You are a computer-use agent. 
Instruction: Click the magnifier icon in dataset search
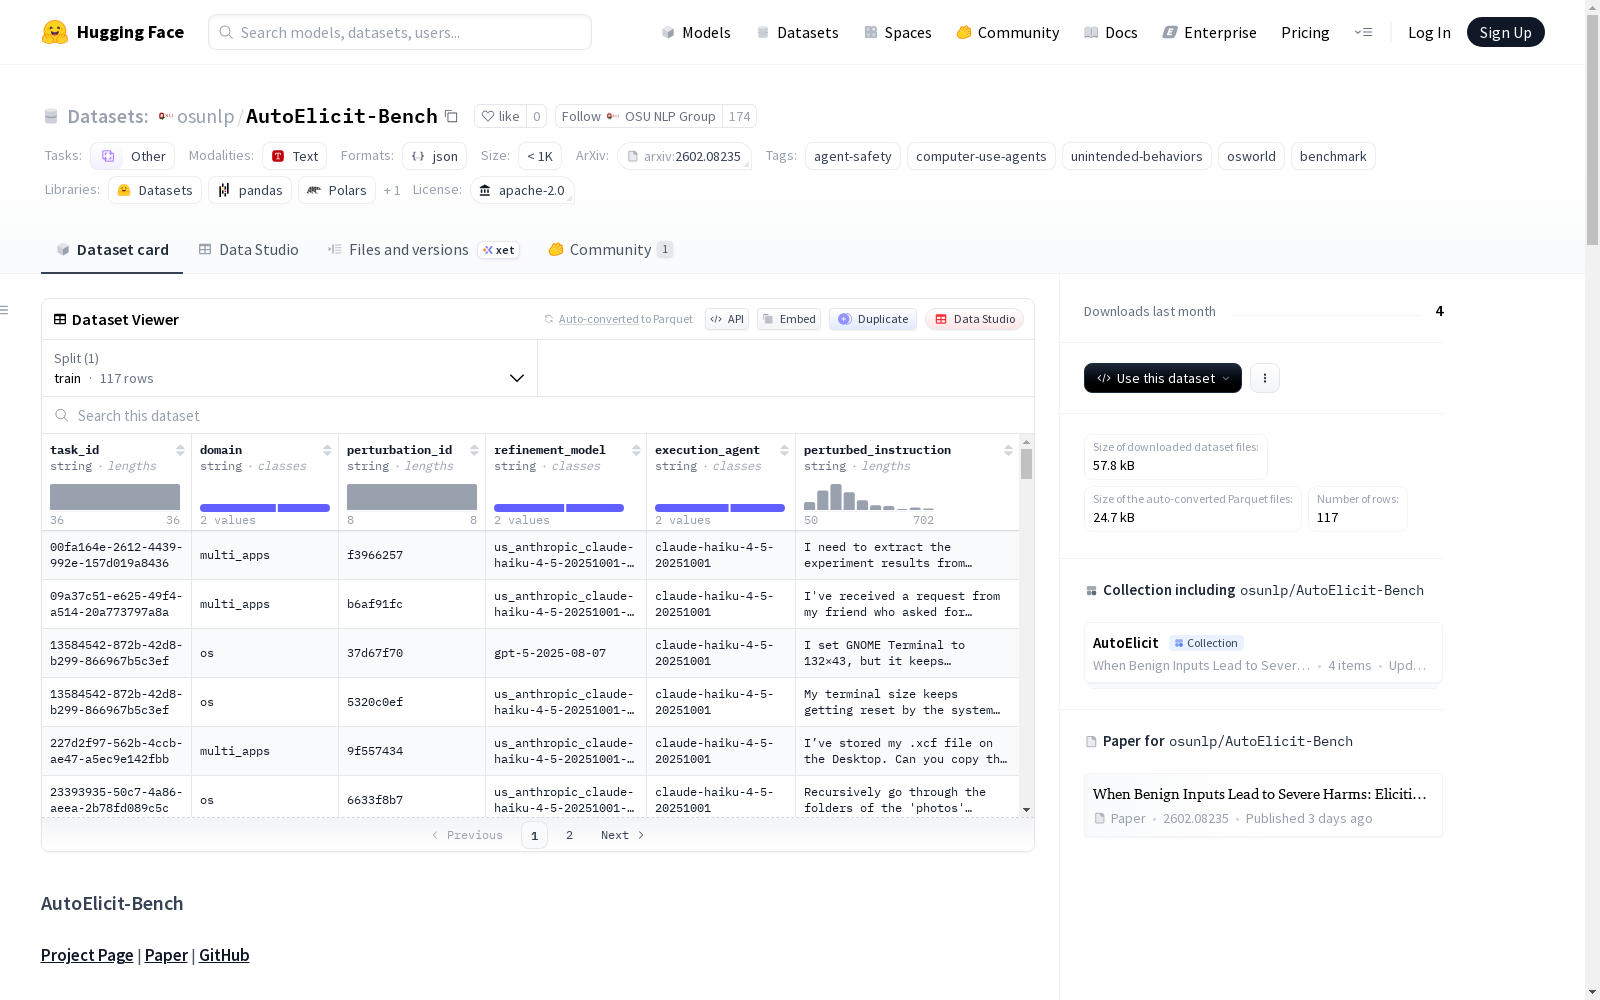(62, 416)
